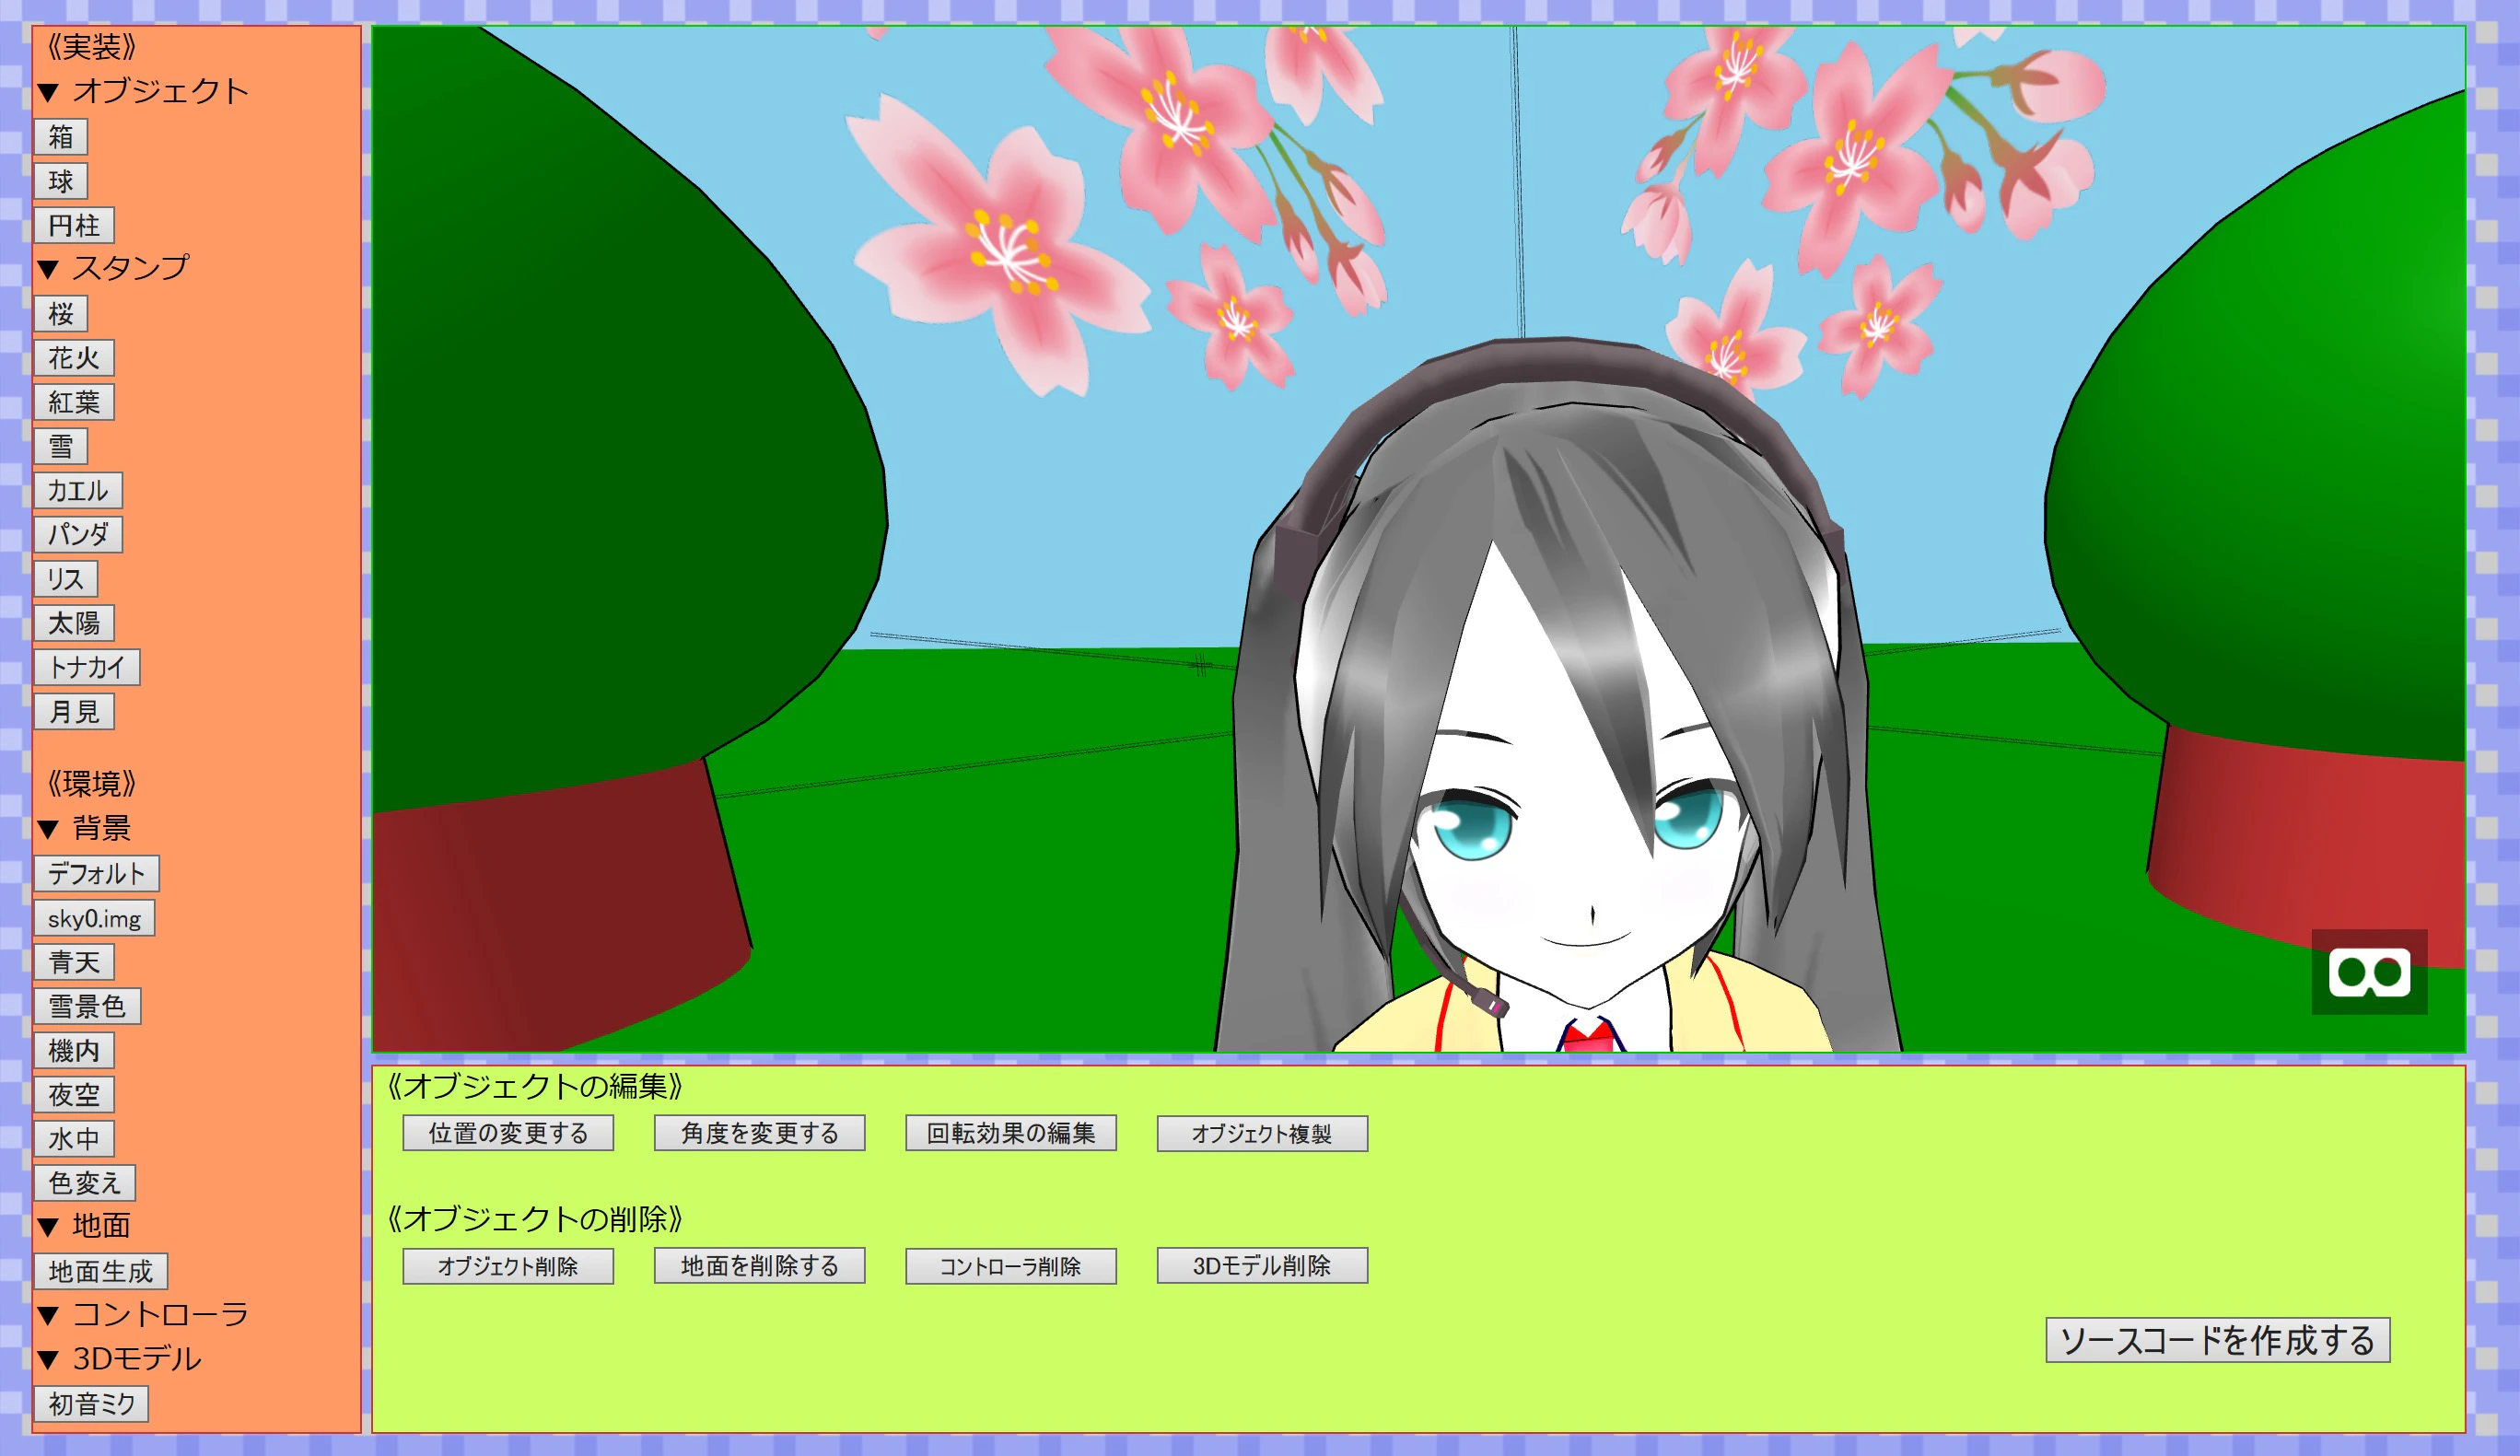This screenshot has height=1456, width=2520.
Task: Expand the コントローラ section
Action: (x=142, y=1314)
